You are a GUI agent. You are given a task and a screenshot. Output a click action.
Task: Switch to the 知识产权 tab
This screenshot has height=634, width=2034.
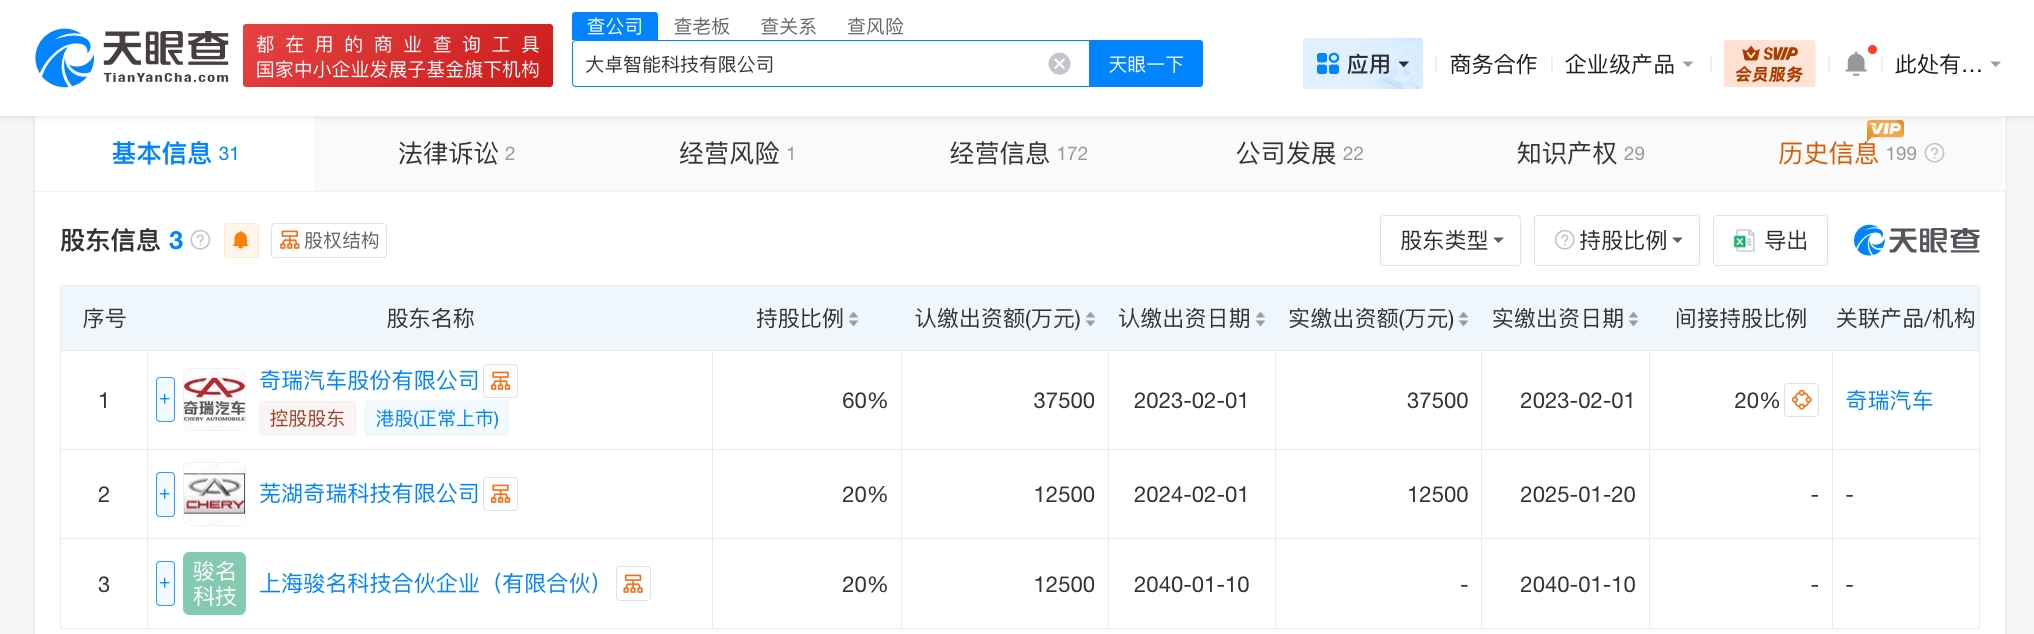[x=1580, y=153]
